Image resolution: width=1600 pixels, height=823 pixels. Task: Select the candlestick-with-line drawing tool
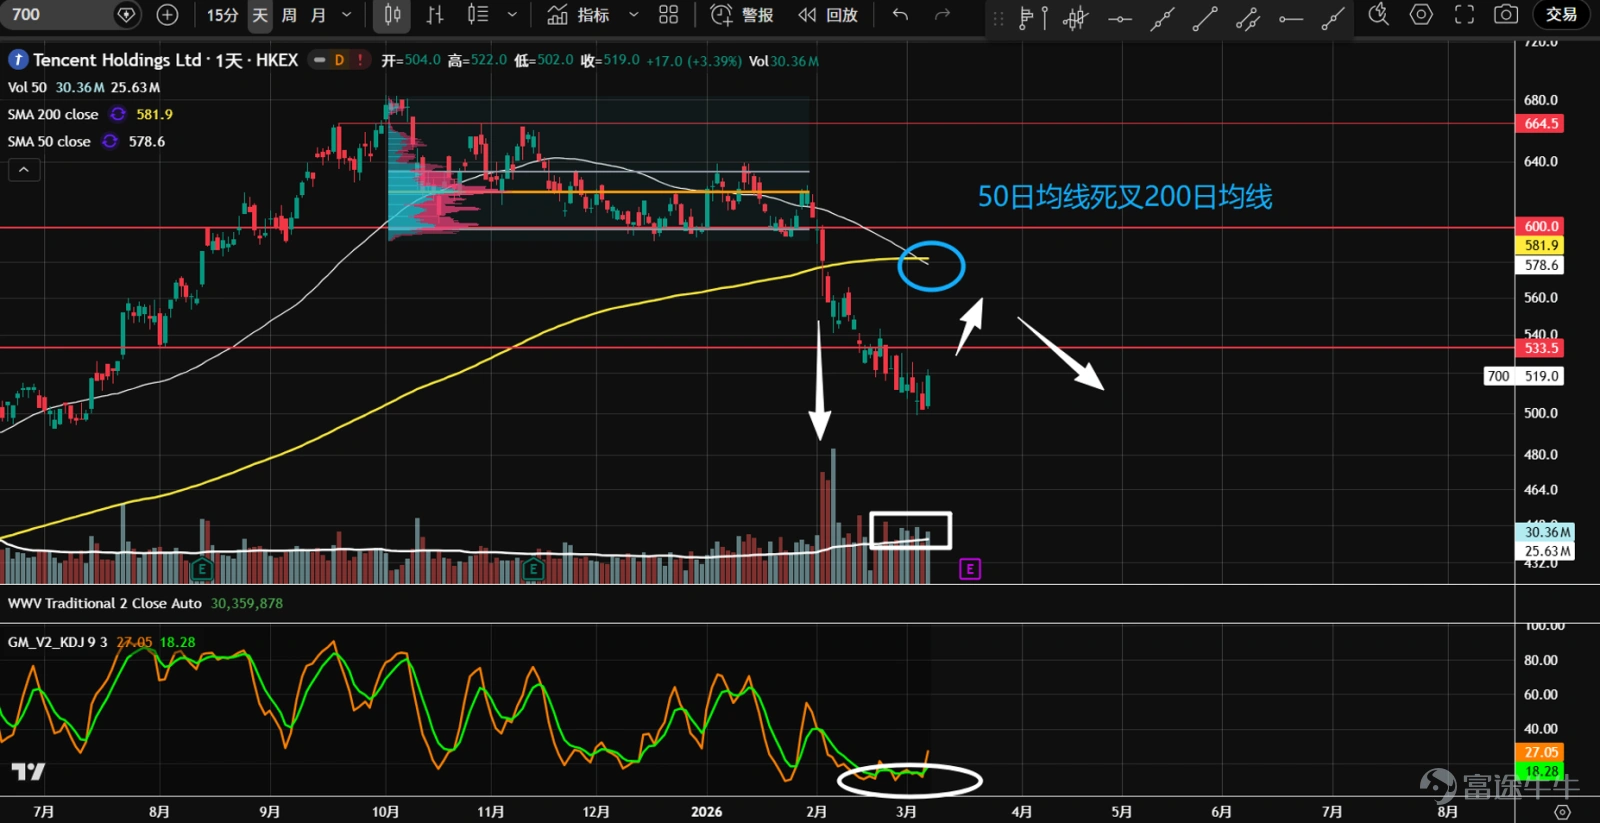(1076, 18)
